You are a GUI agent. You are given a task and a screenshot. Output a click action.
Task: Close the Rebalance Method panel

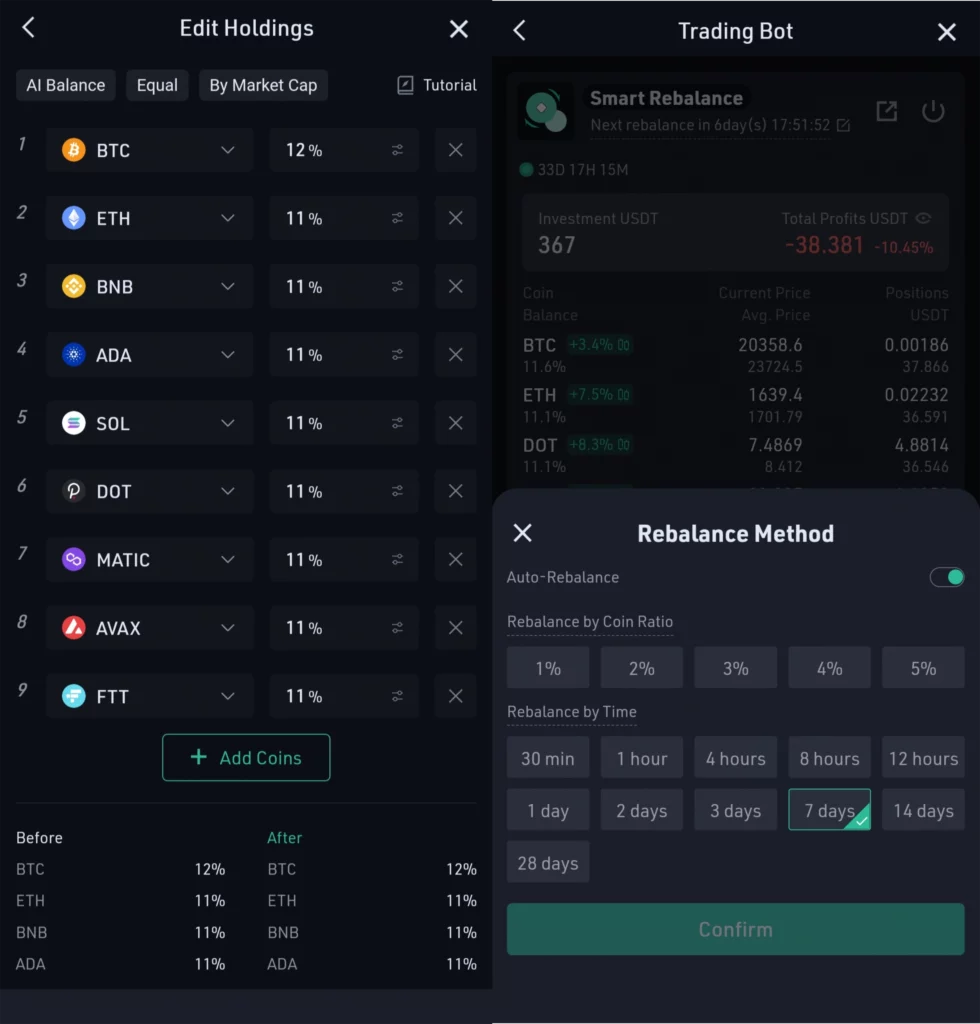pos(522,533)
